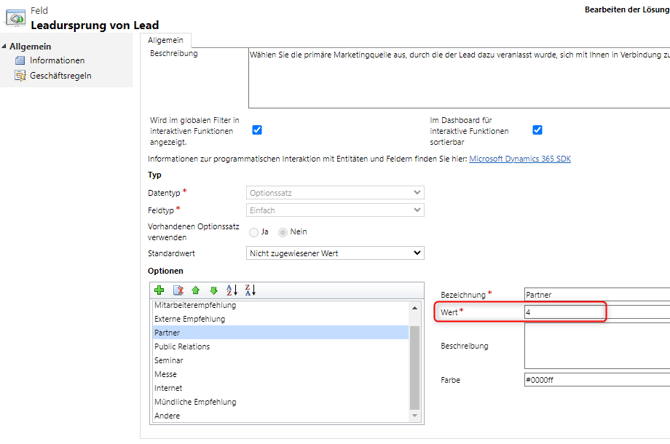Move the selected option down with the green down arrow
The height and width of the screenshot is (444, 670).
[214, 291]
